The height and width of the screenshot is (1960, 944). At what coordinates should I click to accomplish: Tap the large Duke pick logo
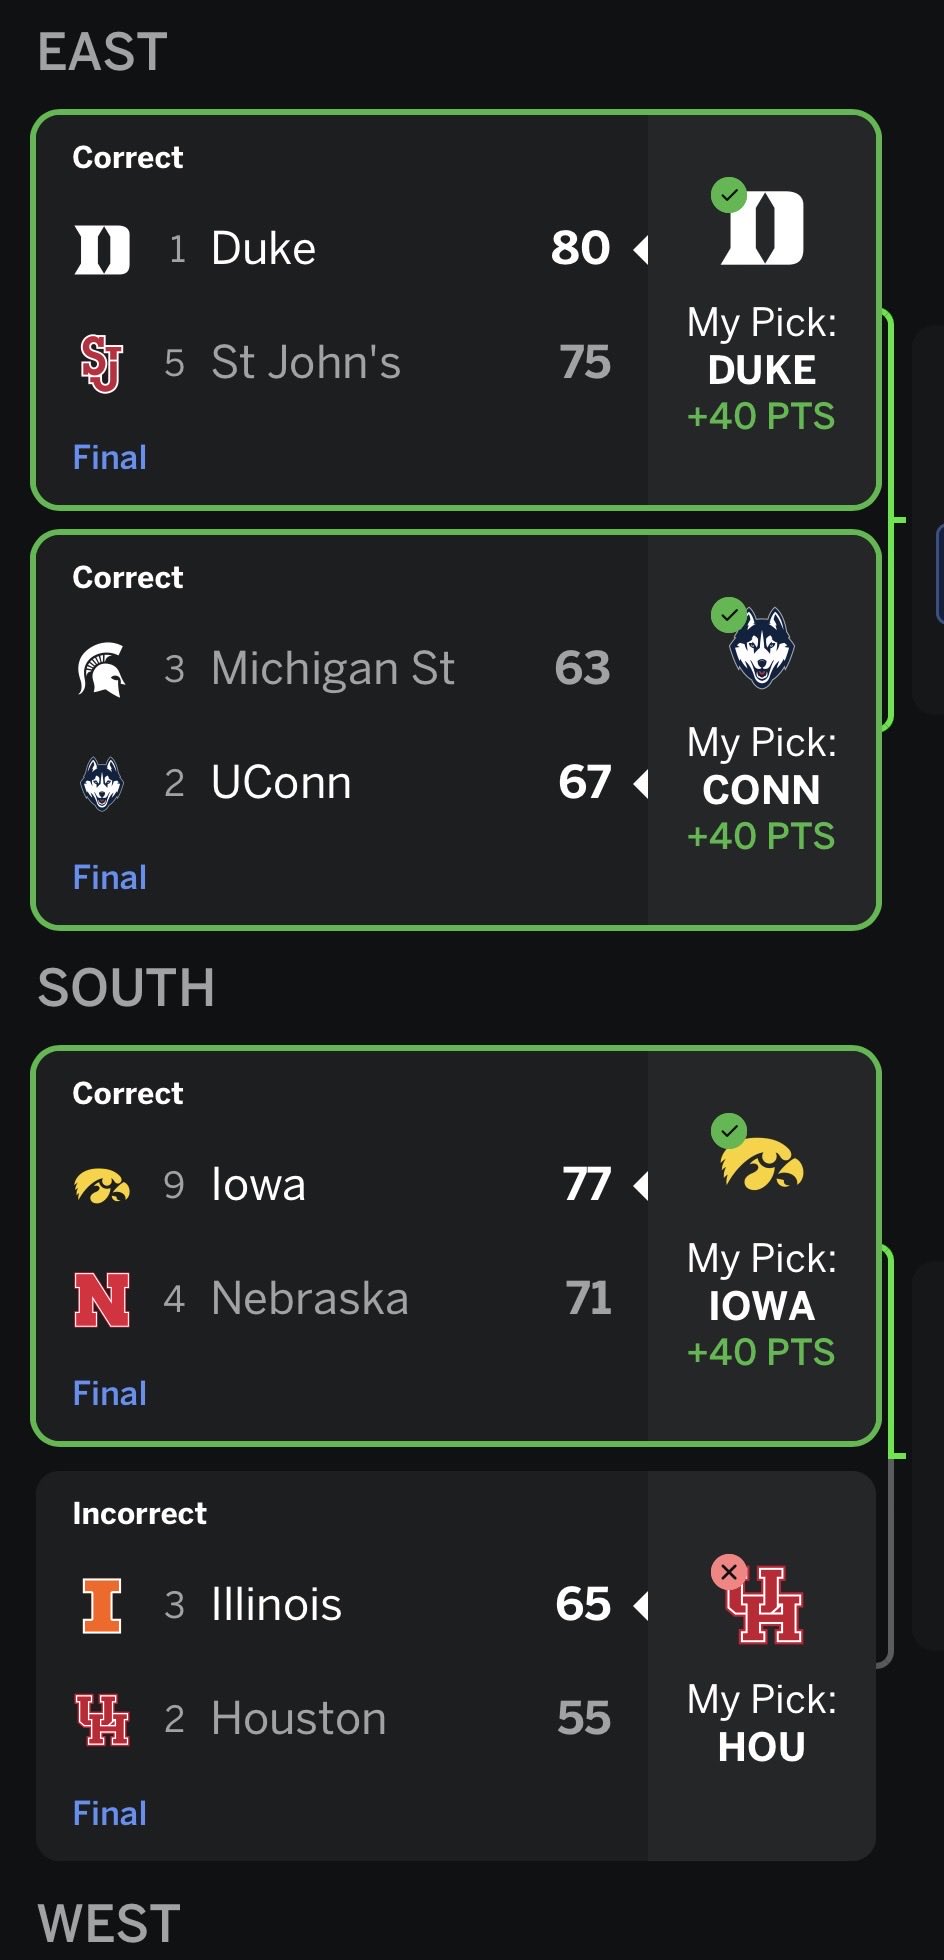pos(764,227)
